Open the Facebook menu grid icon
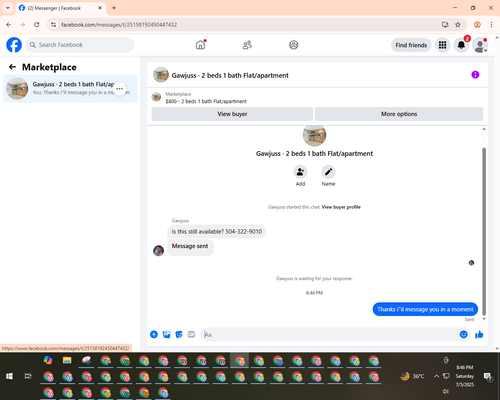This screenshot has height=400, width=500. pos(442,45)
